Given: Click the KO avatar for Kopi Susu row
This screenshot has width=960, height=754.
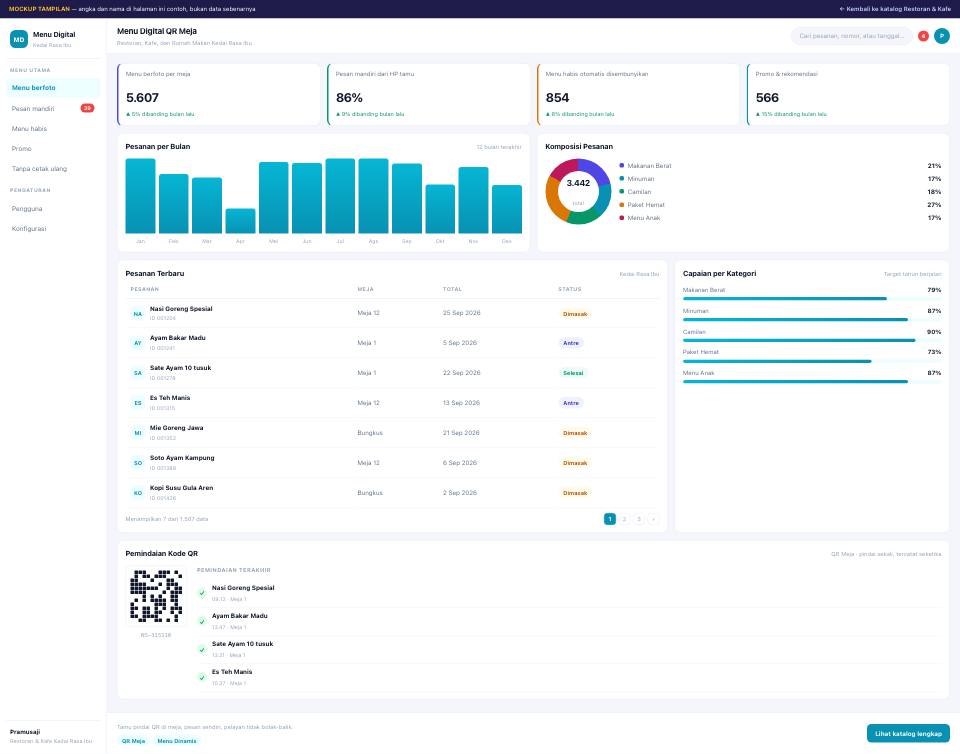Looking at the screenshot, I should 138,493.
